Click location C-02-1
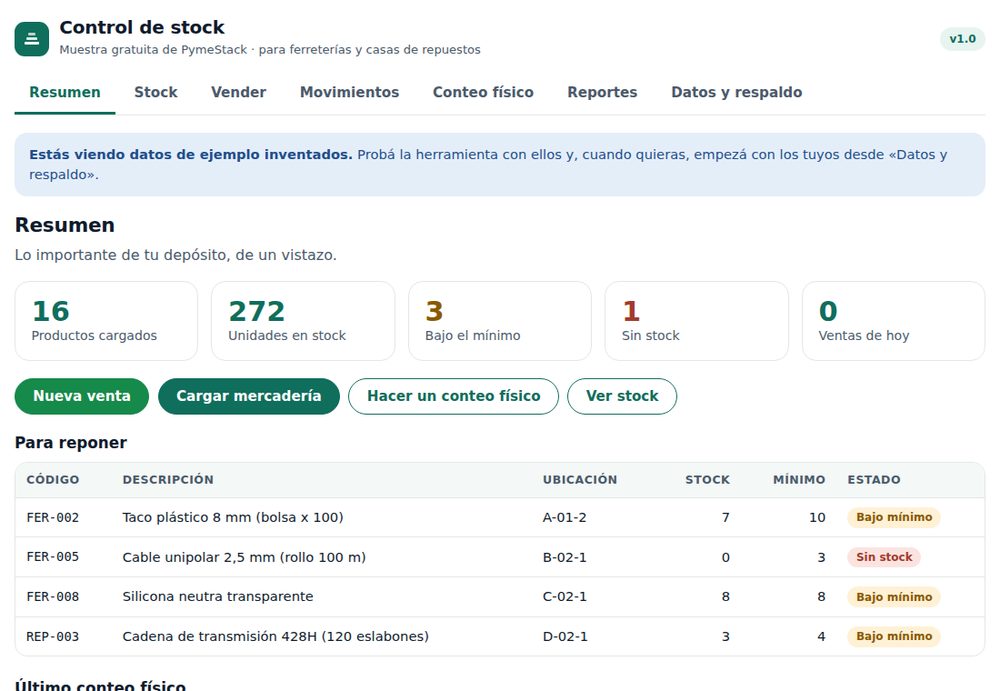 pyautogui.click(x=564, y=597)
